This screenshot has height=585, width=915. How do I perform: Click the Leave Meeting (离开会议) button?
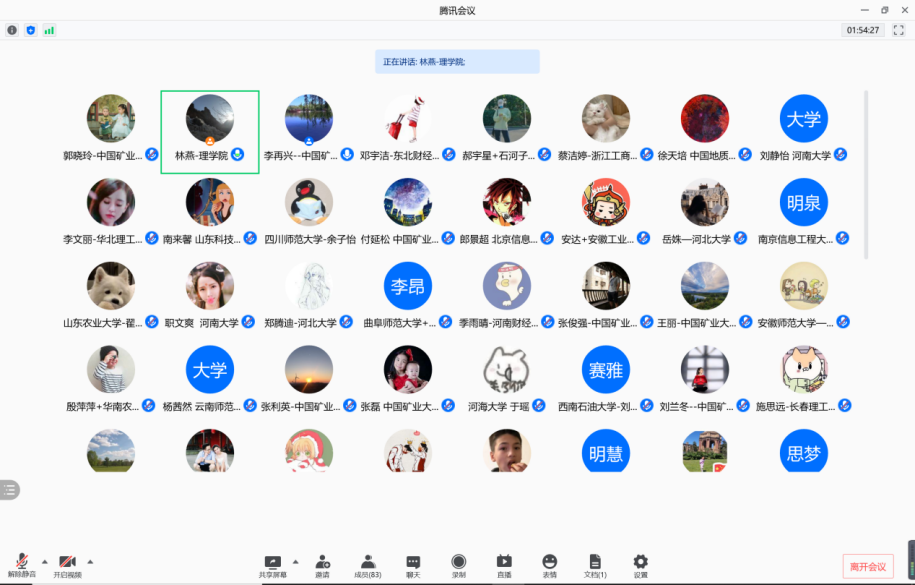click(x=867, y=566)
